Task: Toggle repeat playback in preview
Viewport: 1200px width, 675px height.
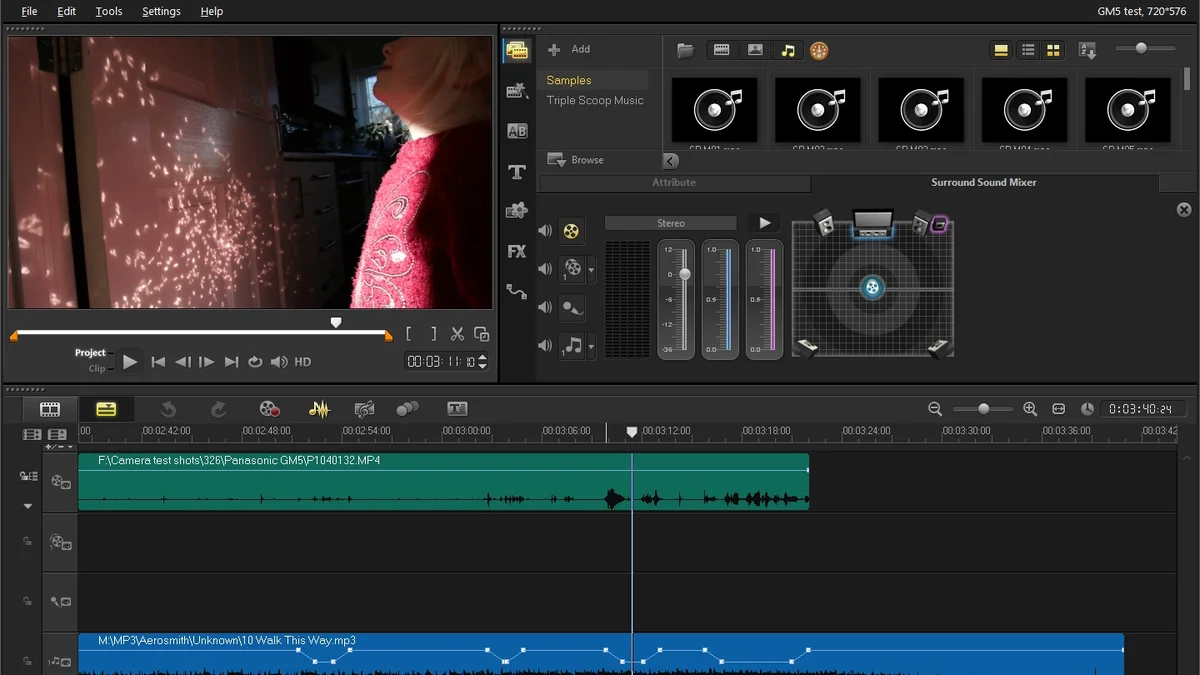Action: coord(255,362)
